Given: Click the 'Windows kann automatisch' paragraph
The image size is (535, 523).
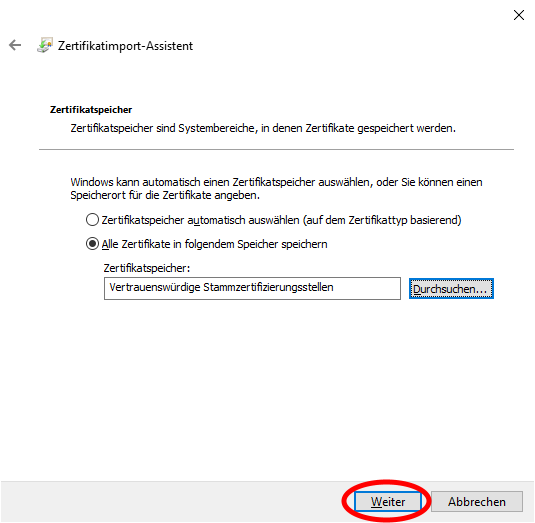Looking at the screenshot, I should [x=276, y=188].
